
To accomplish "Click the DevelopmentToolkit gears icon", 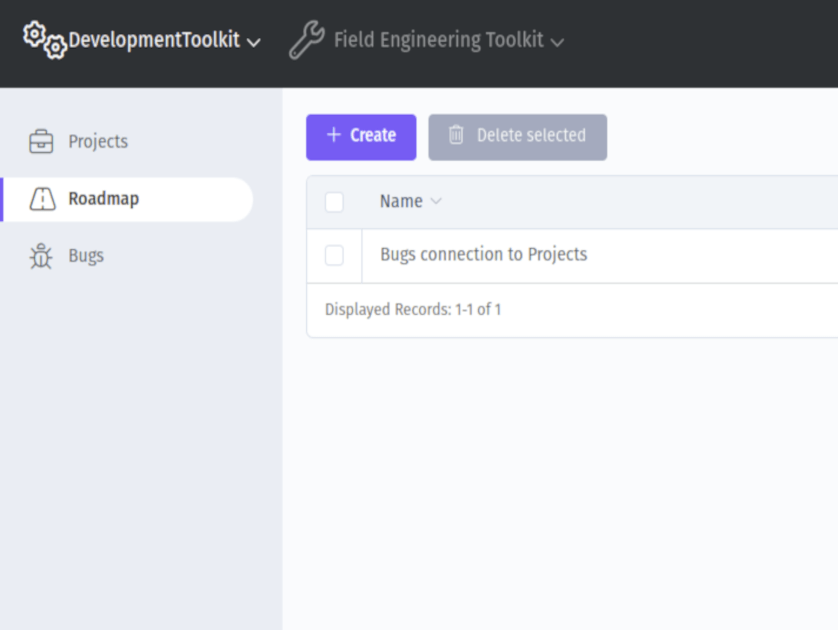I will pos(45,40).
